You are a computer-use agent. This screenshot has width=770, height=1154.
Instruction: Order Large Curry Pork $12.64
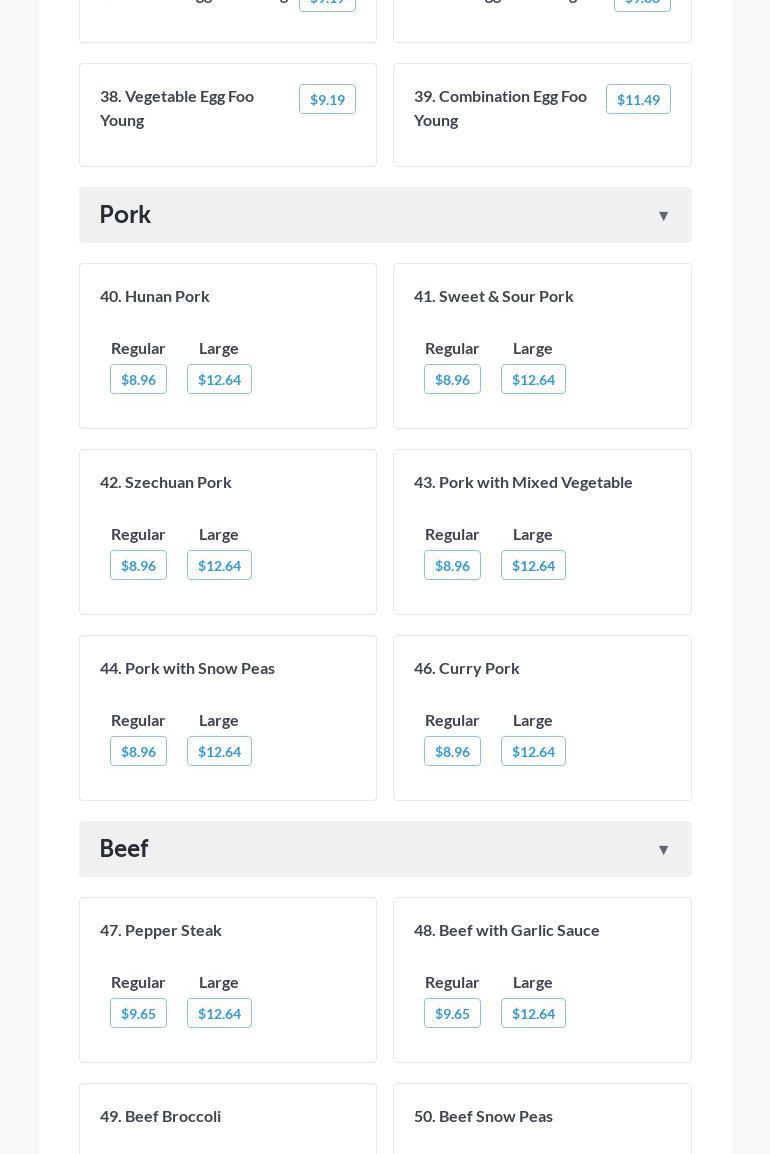[x=533, y=752]
